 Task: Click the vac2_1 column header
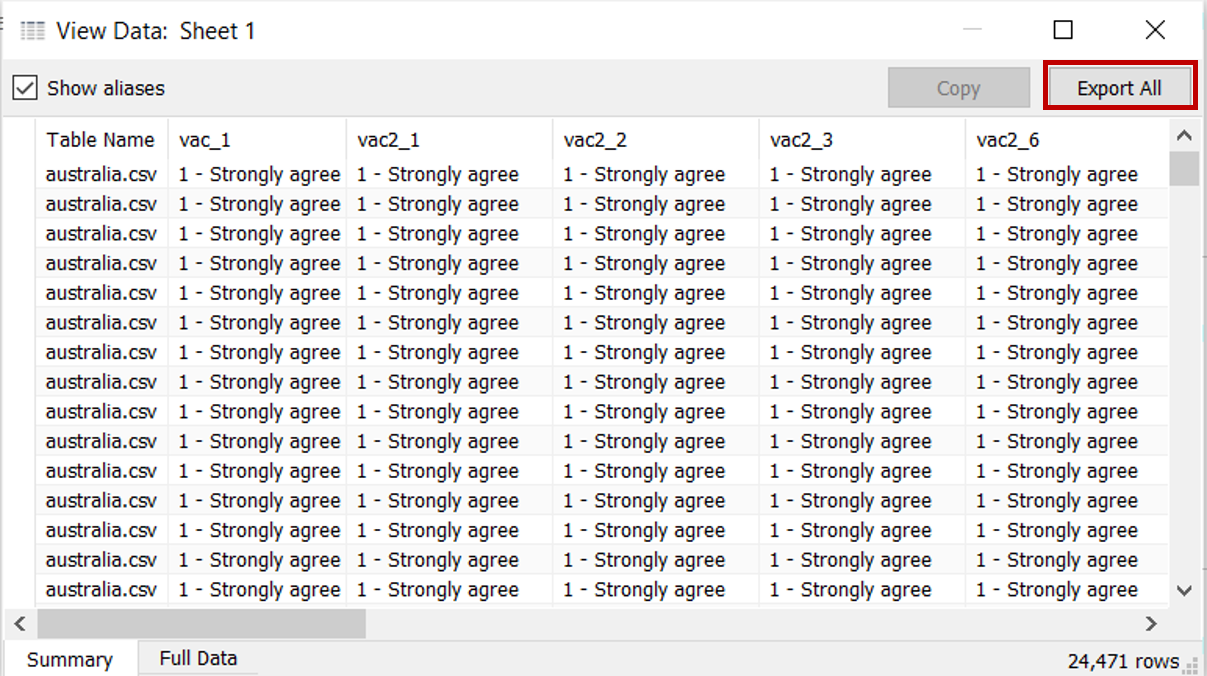pyautogui.click(x=388, y=140)
